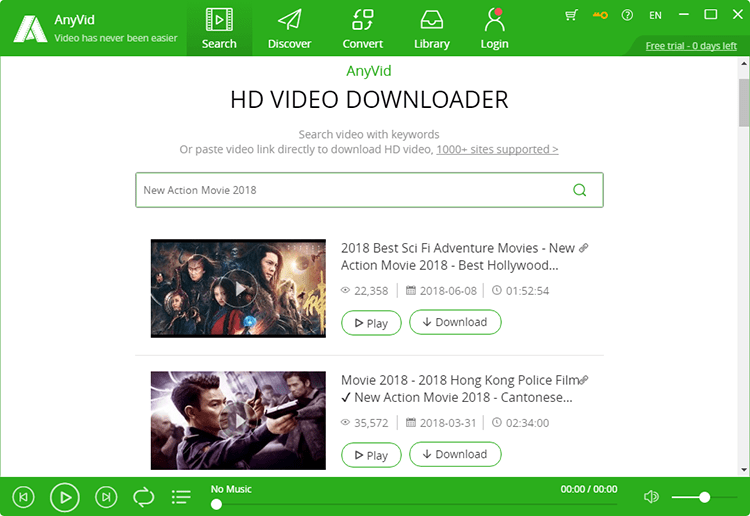The width and height of the screenshot is (750, 516).
Task: Click the duration 01:52:54
Action: pyautogui.click(x=527, y=291)
